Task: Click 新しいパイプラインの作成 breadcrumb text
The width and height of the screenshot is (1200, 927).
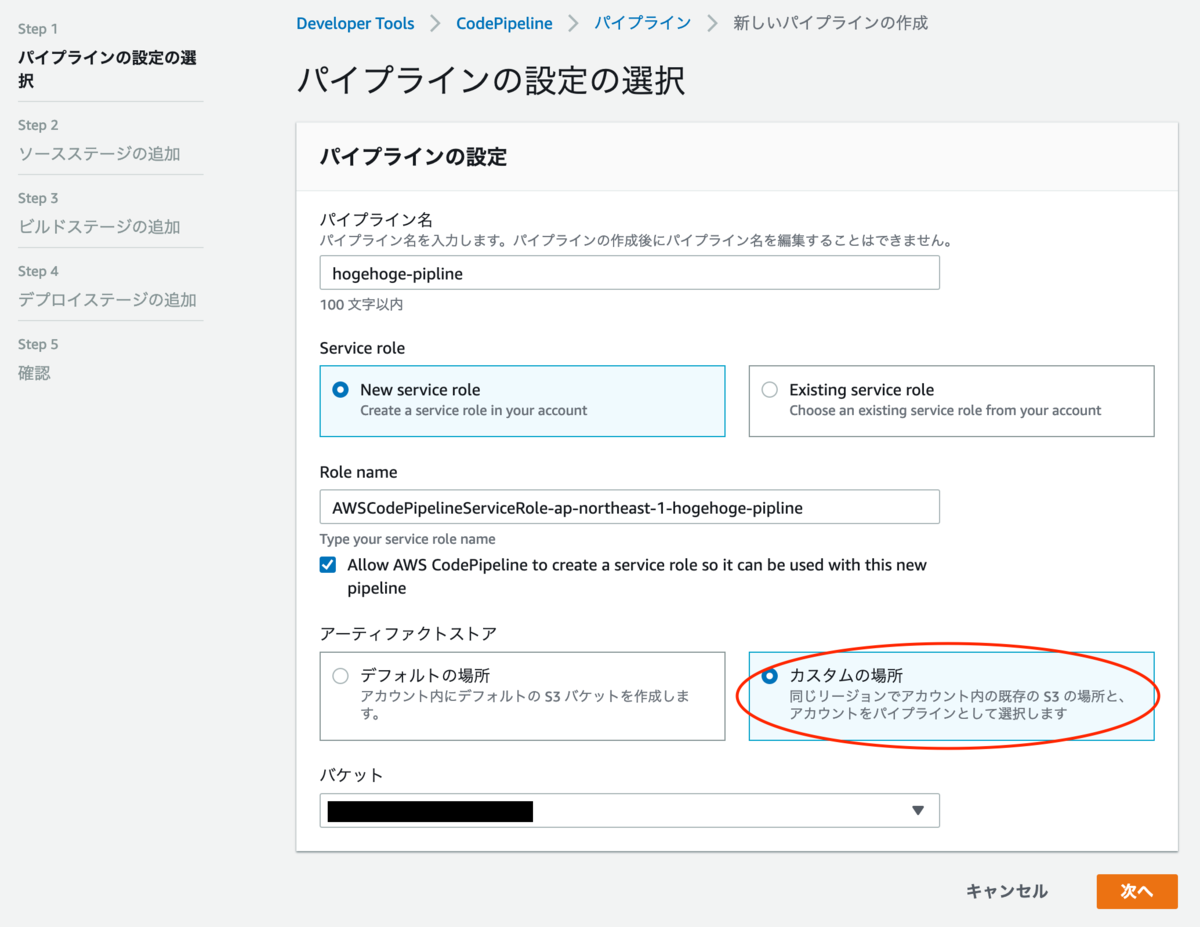Action: pyautogui.click(x=830, y=23)
